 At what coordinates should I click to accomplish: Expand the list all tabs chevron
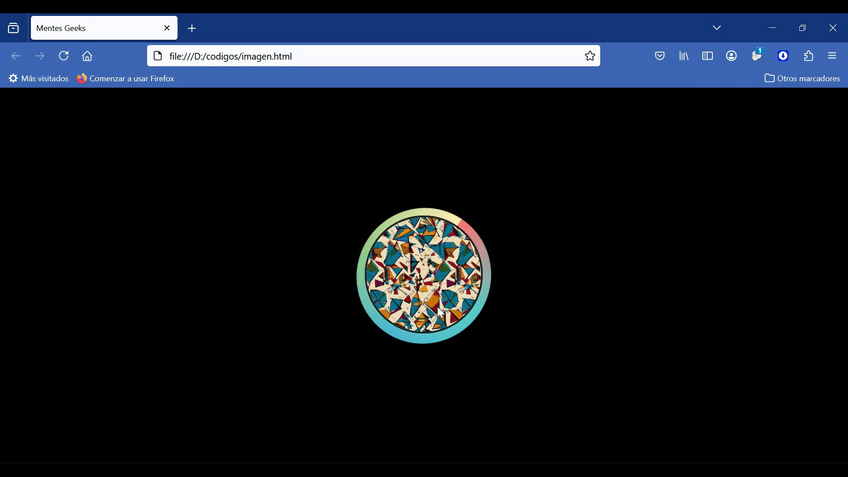coord(717,28)
